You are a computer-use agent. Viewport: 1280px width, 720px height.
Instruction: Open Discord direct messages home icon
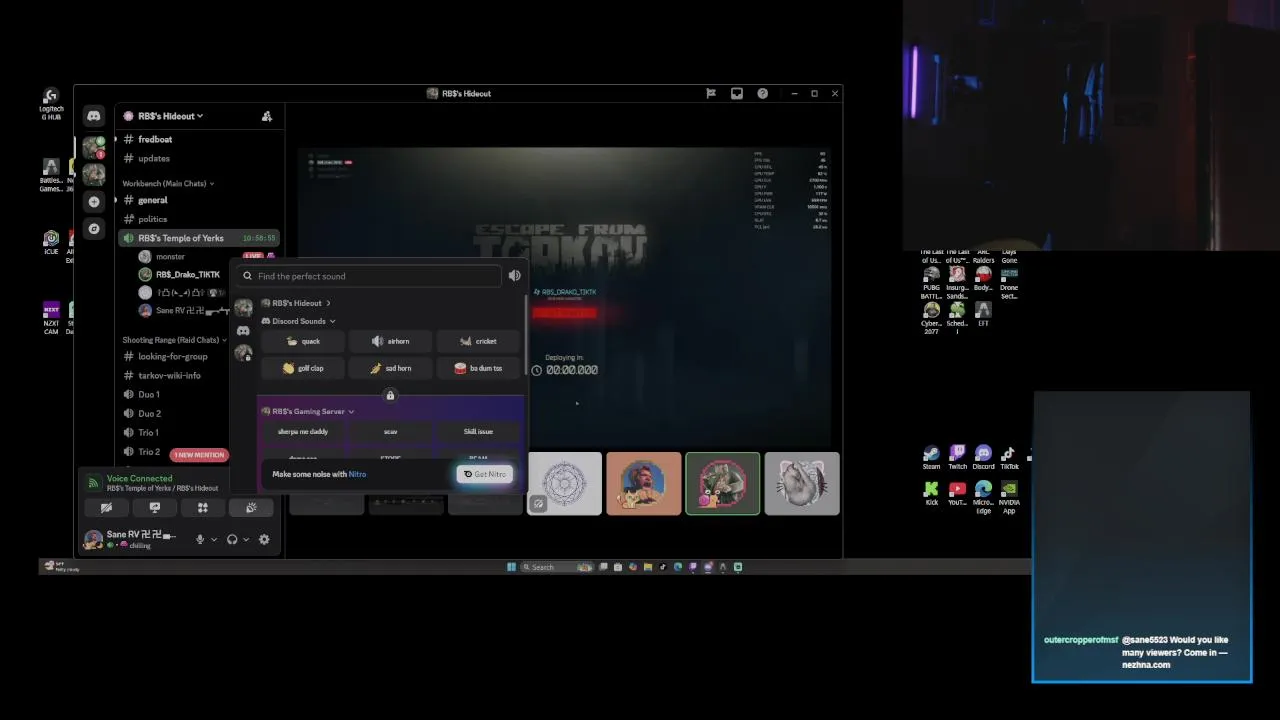click(93, 116)
